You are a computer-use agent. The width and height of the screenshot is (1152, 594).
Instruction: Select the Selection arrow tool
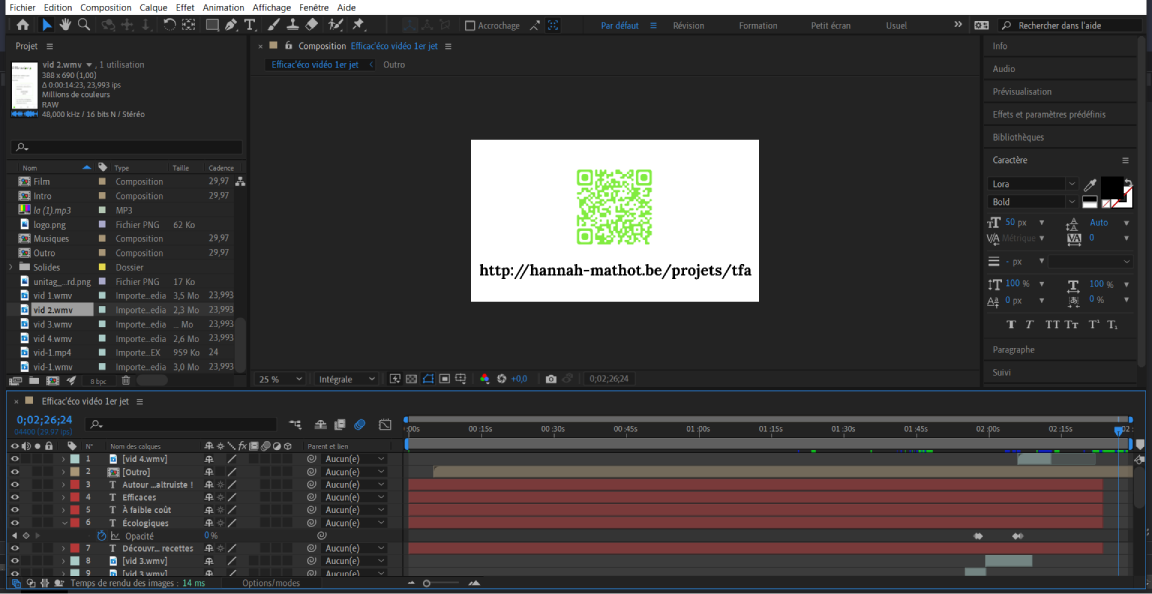pyautogui.click(x=47, y=25)
